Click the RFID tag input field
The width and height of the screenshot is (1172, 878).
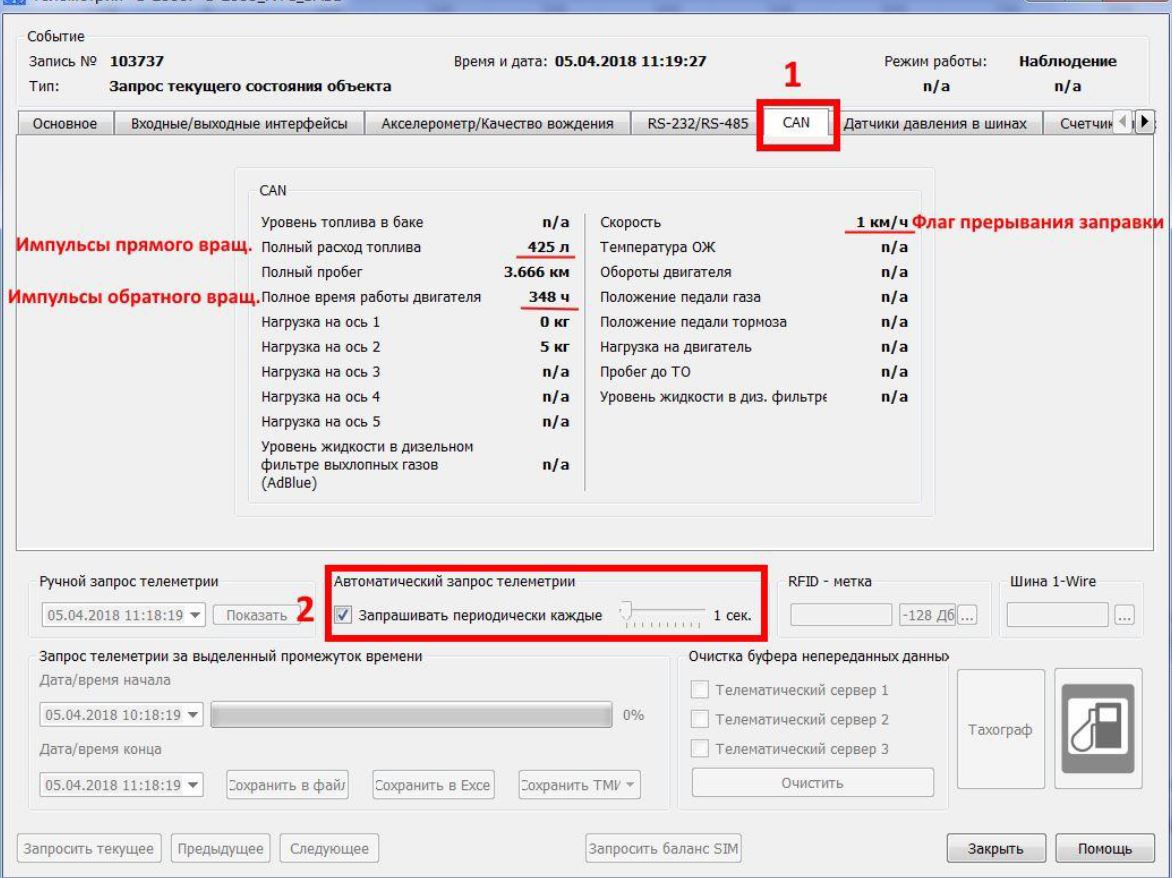click(840, 615)
